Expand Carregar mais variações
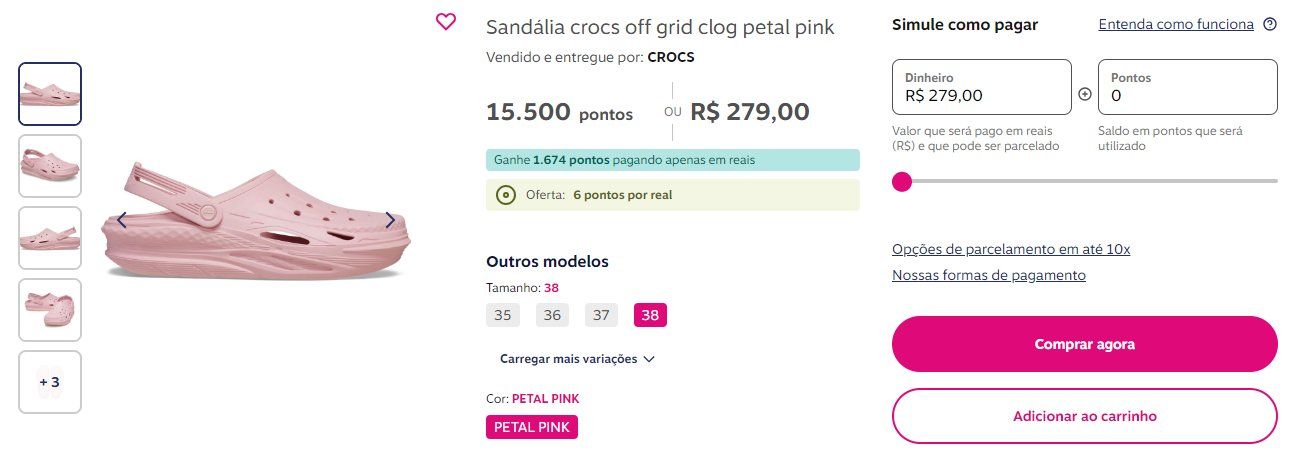This screenshot has width=1302, height=457. (577, 359)
